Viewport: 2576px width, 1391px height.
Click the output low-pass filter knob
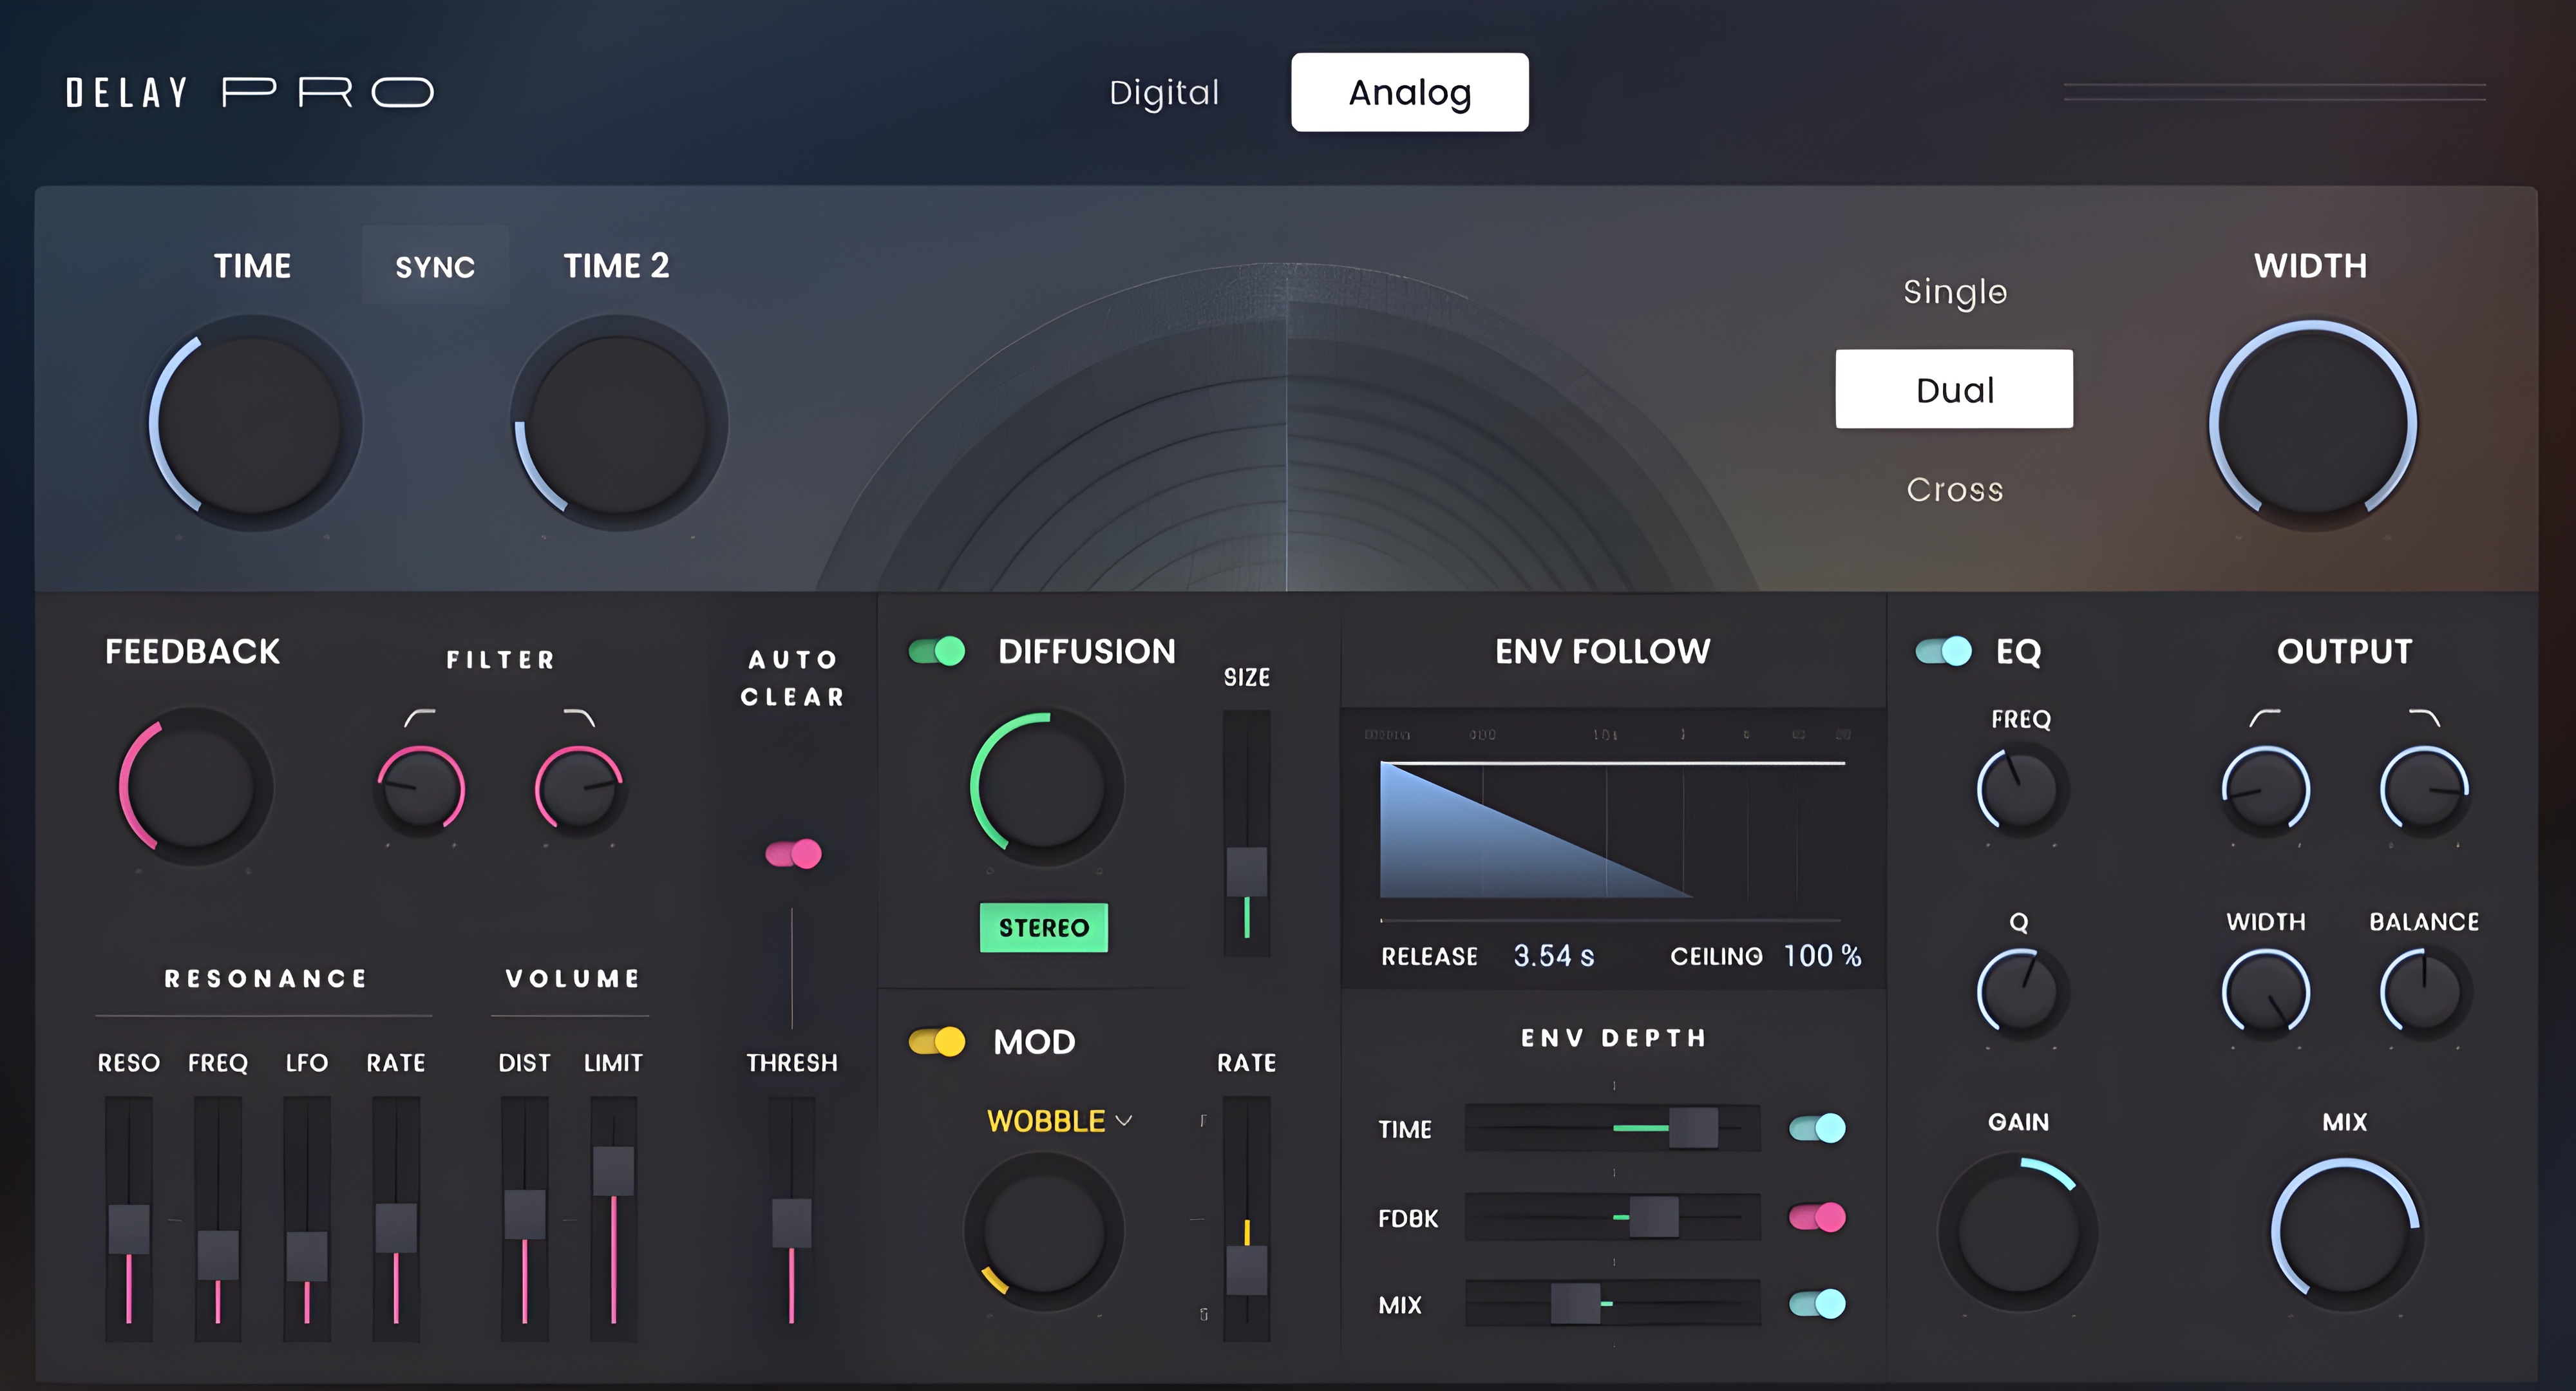2424,790
